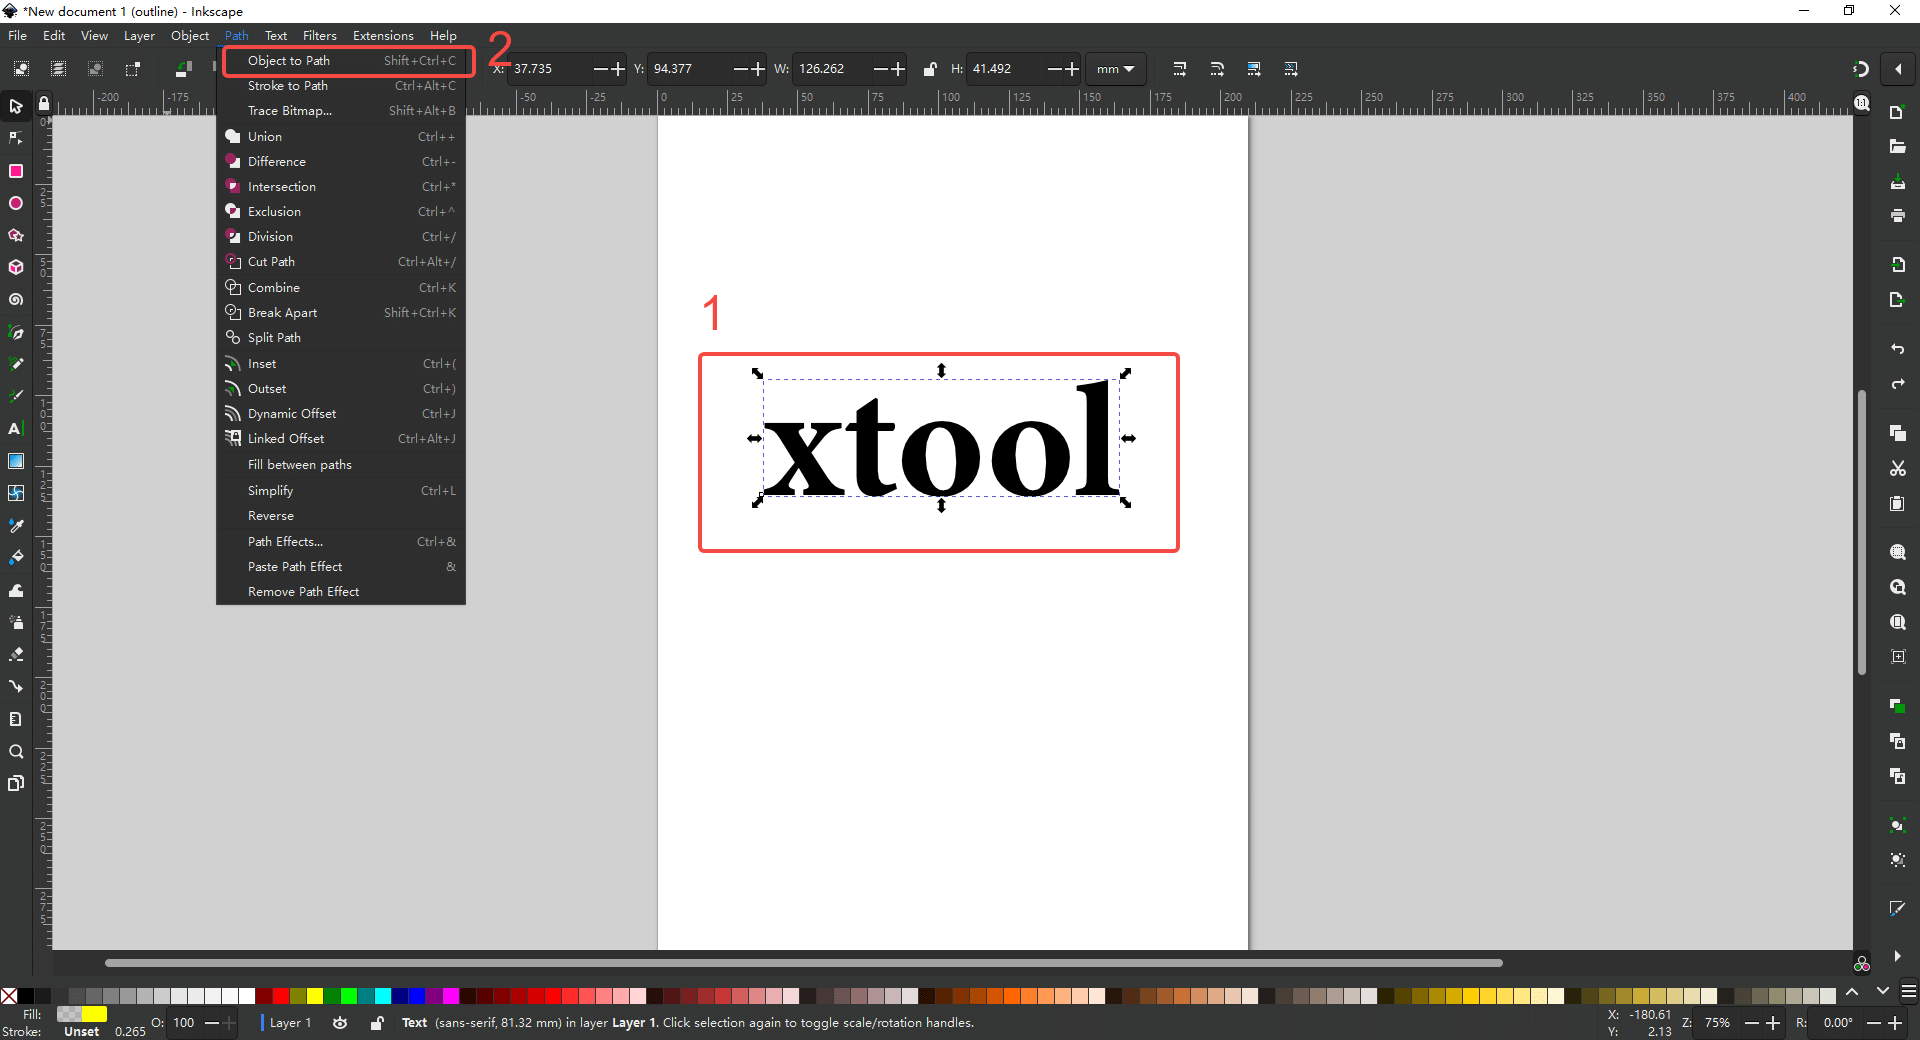1920x1040 pixels.
Task: Open the mm units dropdown
Action: (x=1115, y=69)
